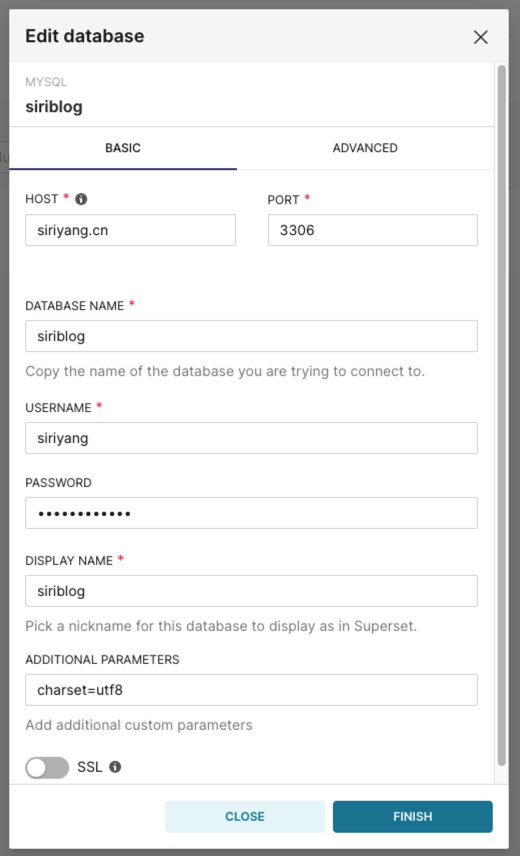Click the SSL label text
This screenshot has width=520, height=856.
coord(89,767)
